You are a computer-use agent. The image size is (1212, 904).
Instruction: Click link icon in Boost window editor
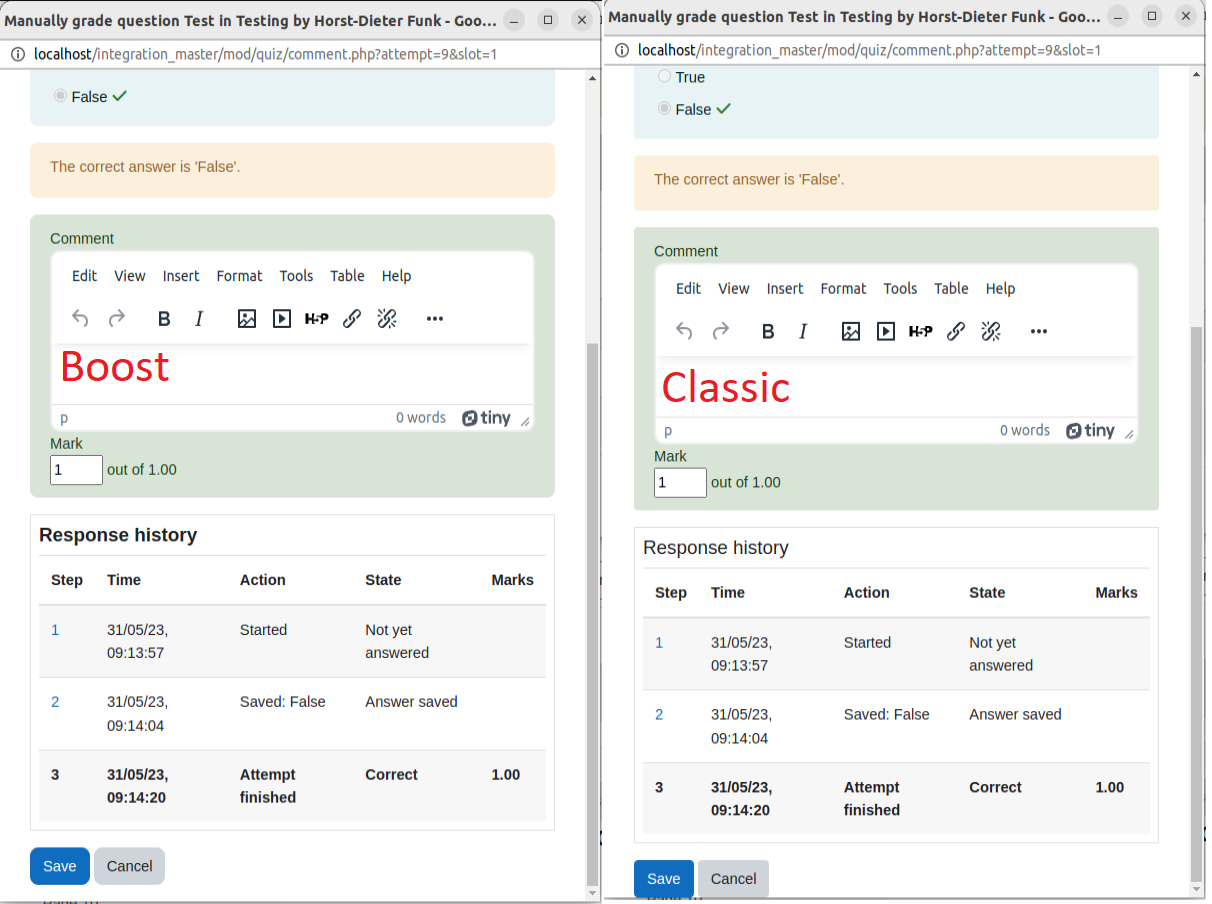point(352,319)
